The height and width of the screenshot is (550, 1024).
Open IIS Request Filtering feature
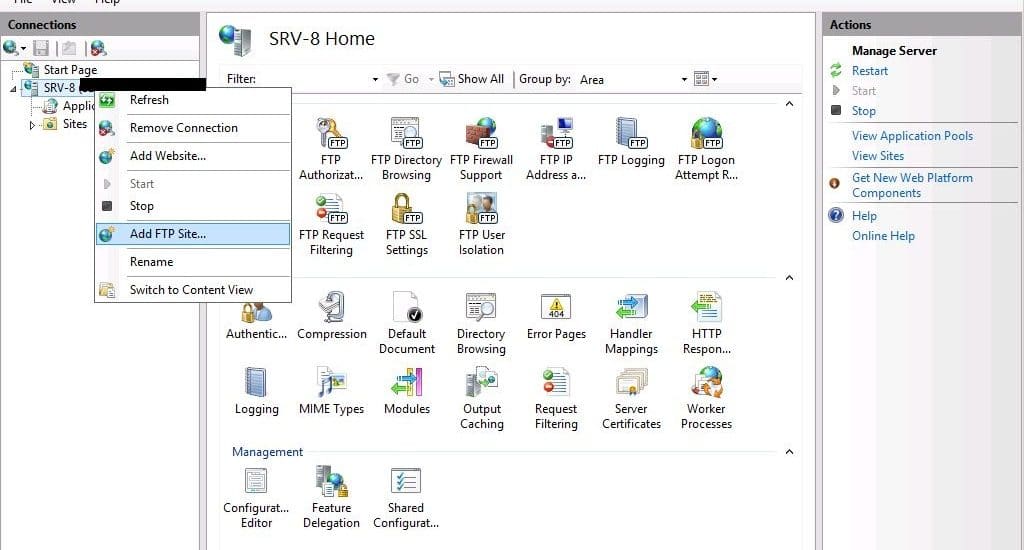(x=556, y=398)
